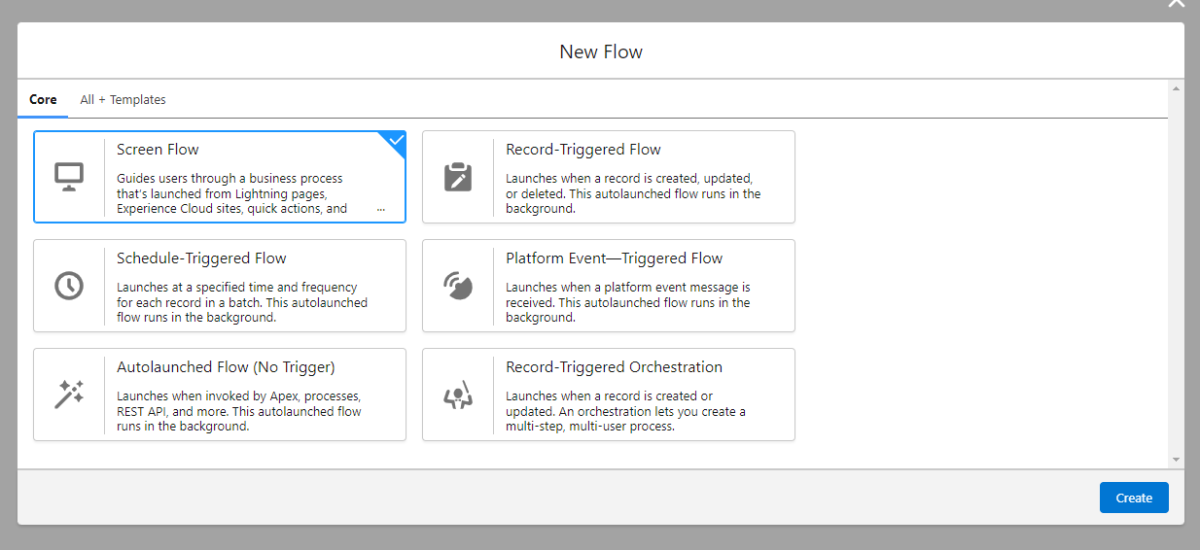Choose the Record-Triggered Flow title
The image size is (1200, 550).
(x=583, y=150)
